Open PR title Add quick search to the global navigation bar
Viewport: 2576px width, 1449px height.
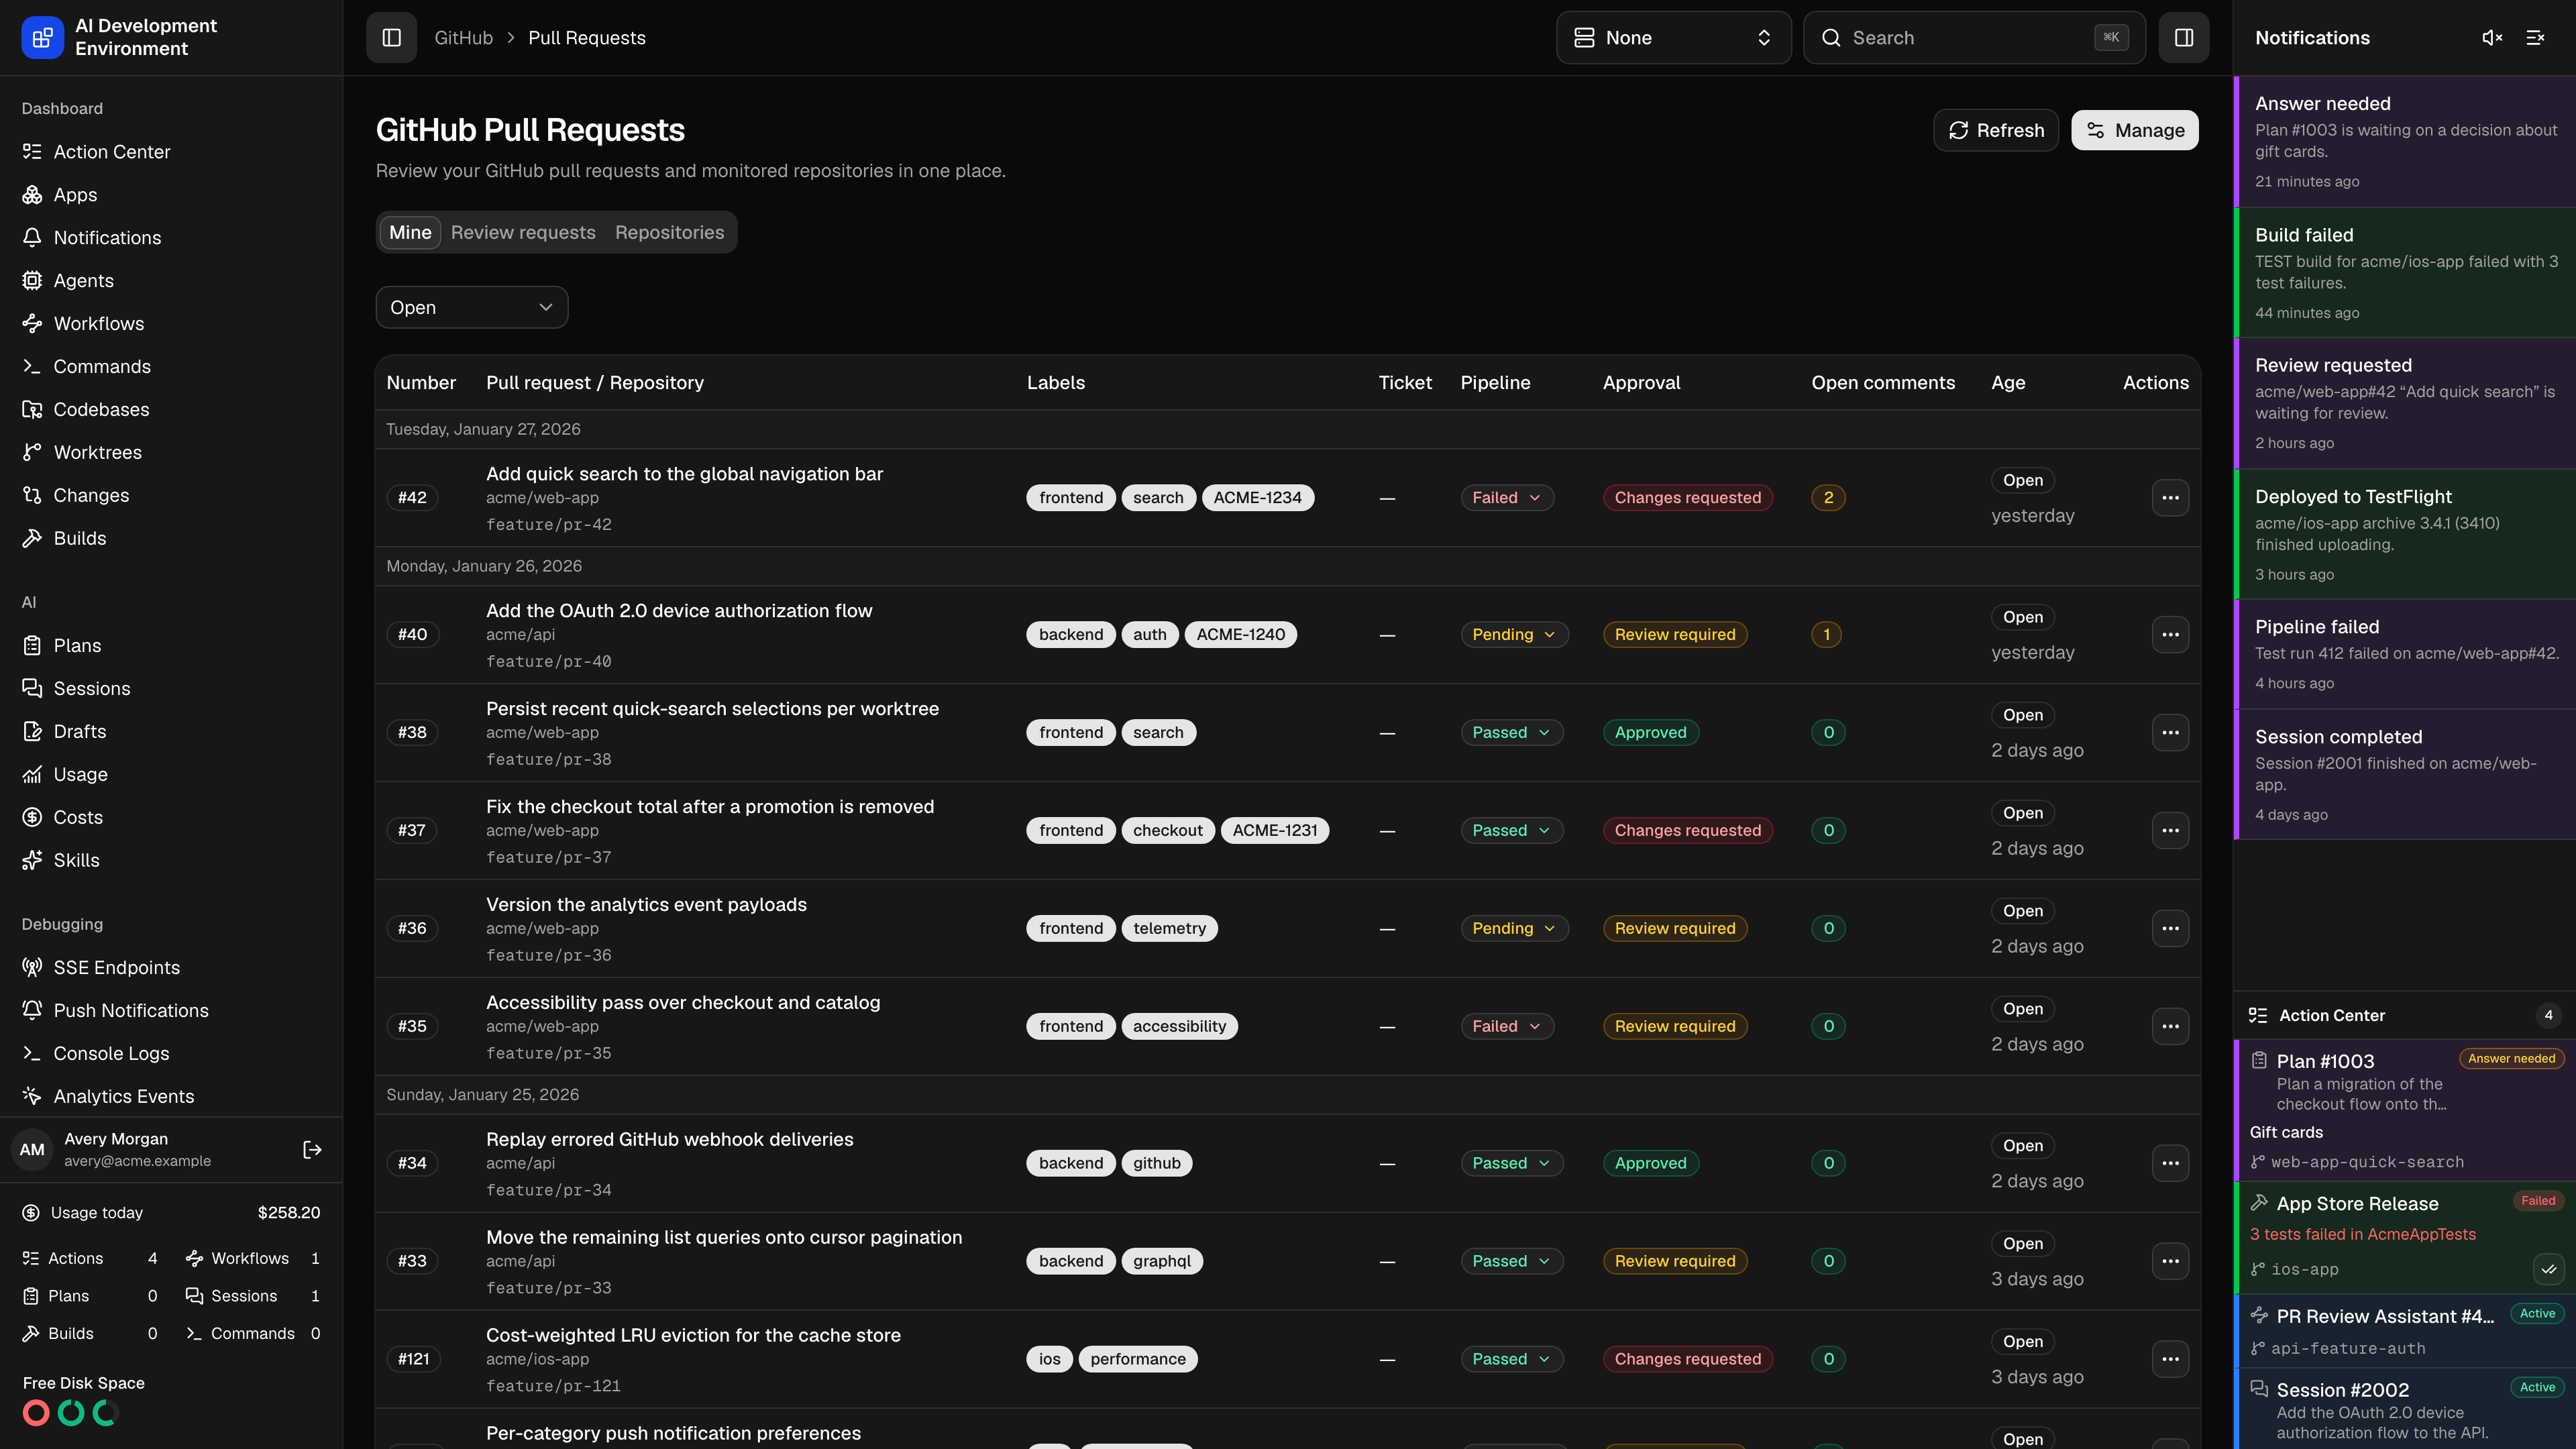(x=684, y=474)
